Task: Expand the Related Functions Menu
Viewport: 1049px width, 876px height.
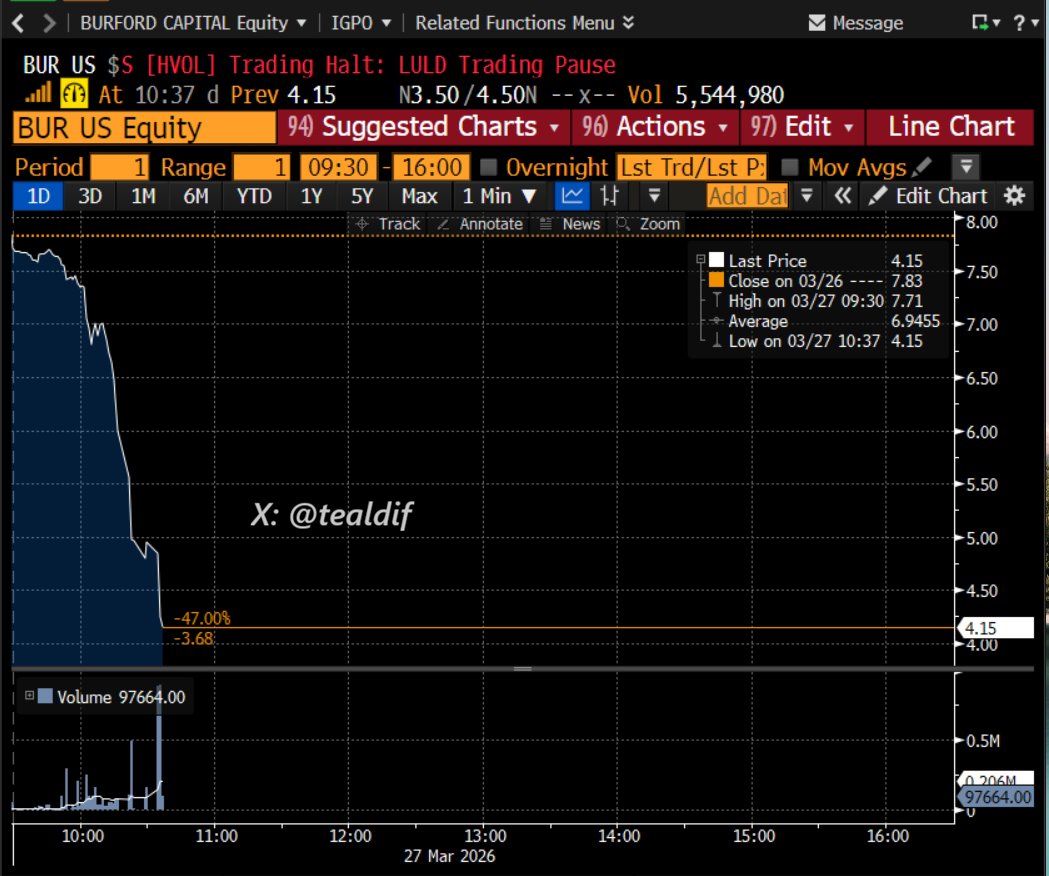Action: click(524, 23)
